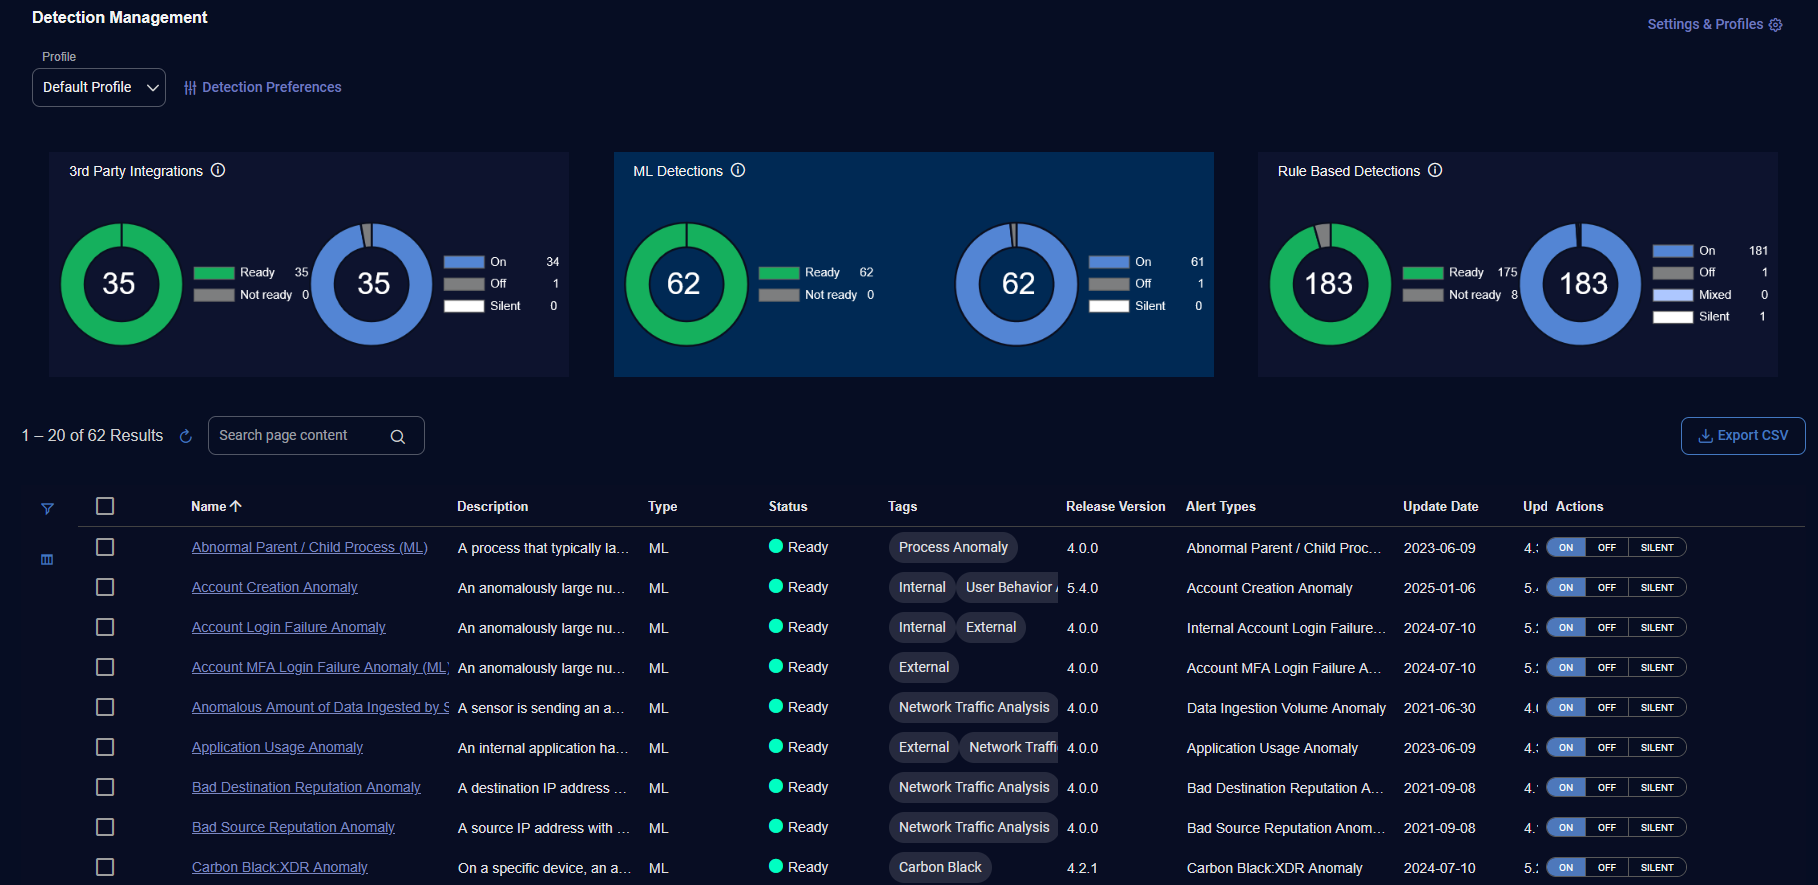Check the Account MFA Login Failure row

click(105, 667)
